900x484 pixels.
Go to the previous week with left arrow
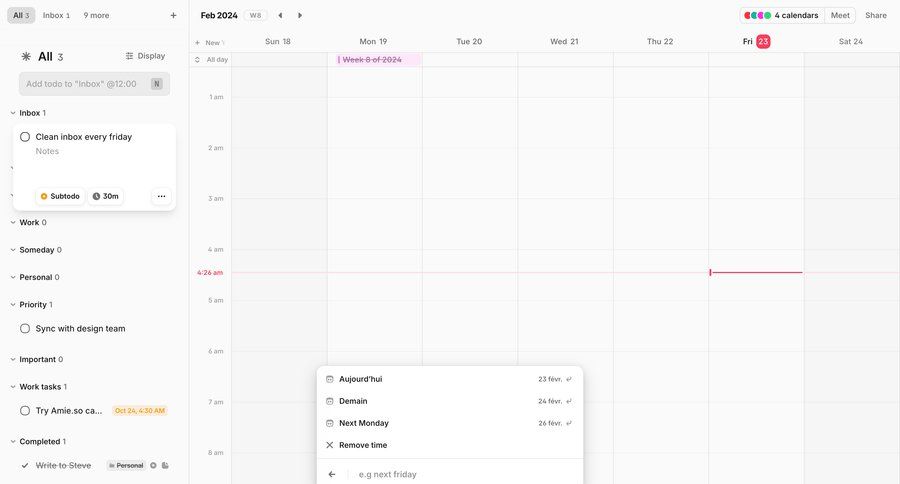pyautogui.click(x=280, y=16)
